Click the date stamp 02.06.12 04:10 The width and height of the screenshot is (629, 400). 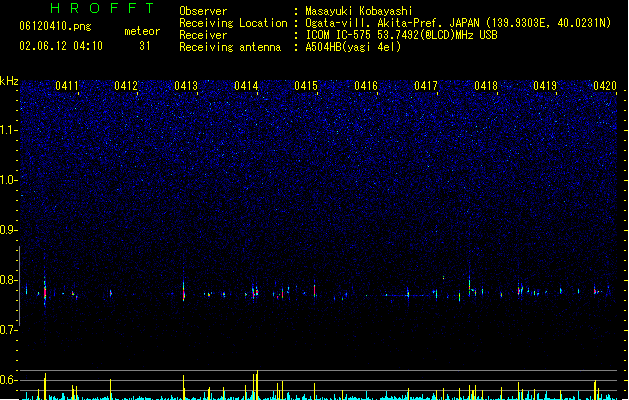(x=61, y=46)
